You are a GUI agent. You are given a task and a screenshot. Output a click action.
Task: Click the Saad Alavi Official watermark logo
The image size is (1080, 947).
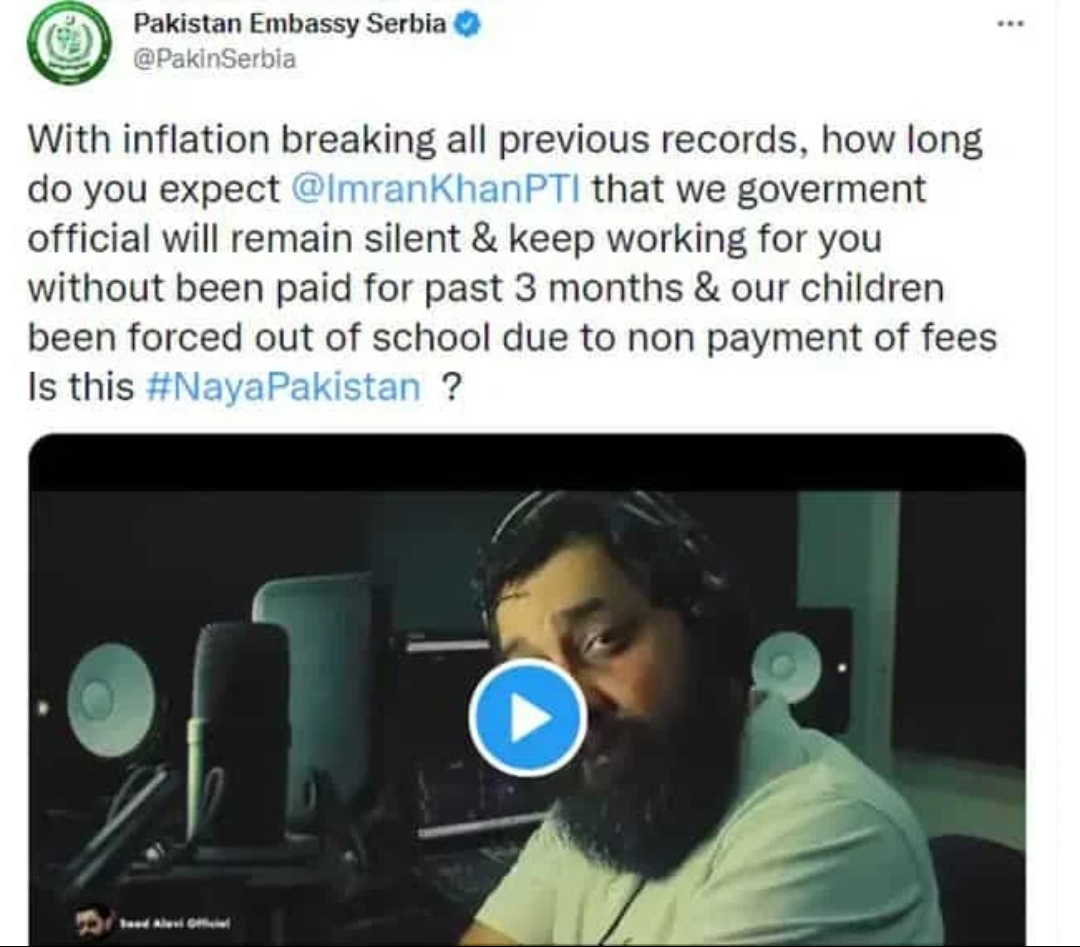(153, 922)
